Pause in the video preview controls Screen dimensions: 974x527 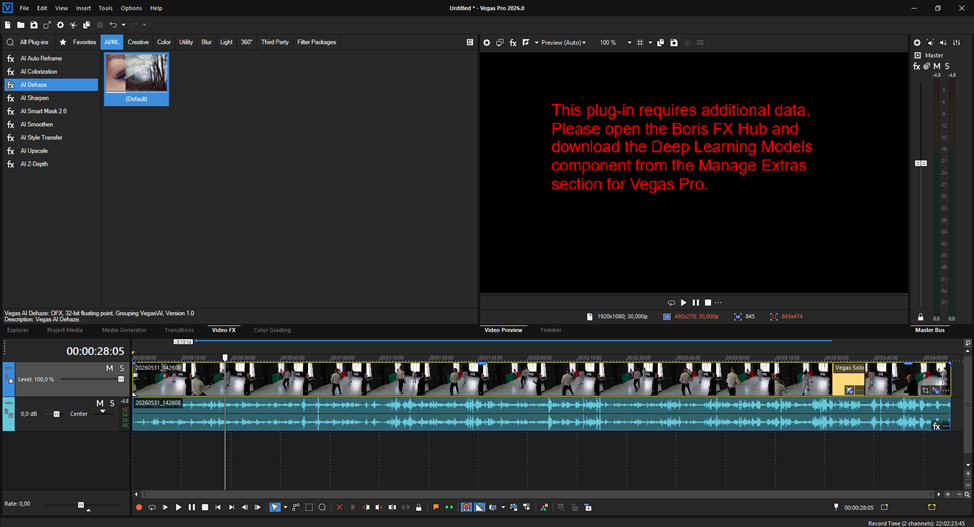(x=696, y=303)
